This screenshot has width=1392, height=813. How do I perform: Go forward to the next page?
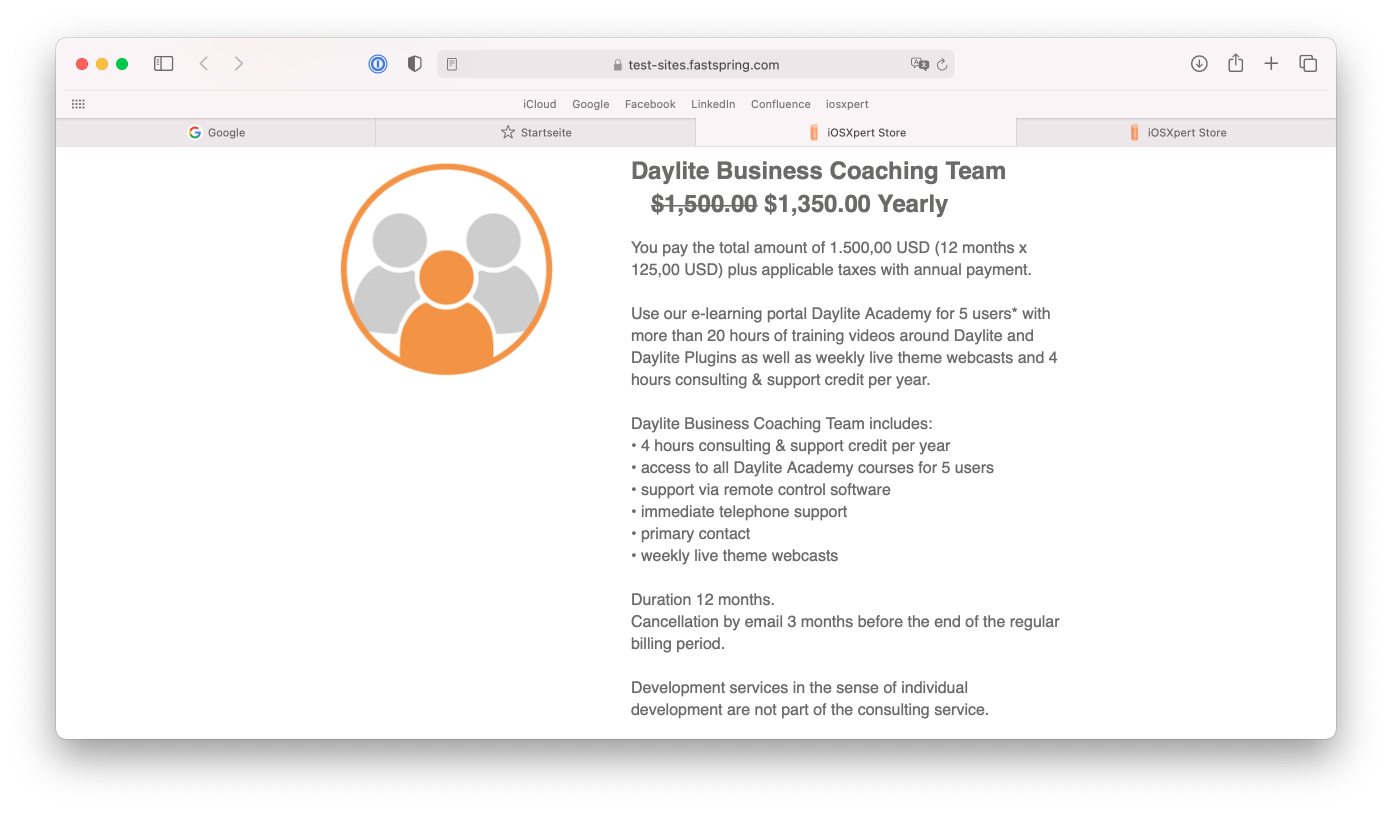(239, 64)
